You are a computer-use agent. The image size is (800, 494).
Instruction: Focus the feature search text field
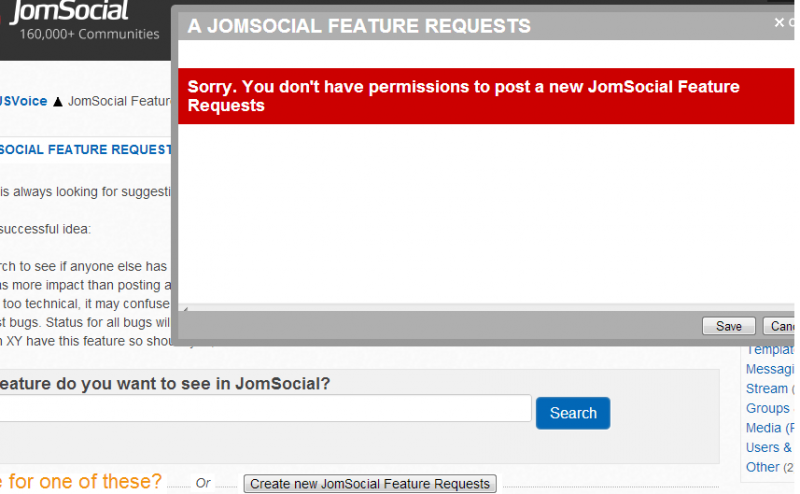265,408
